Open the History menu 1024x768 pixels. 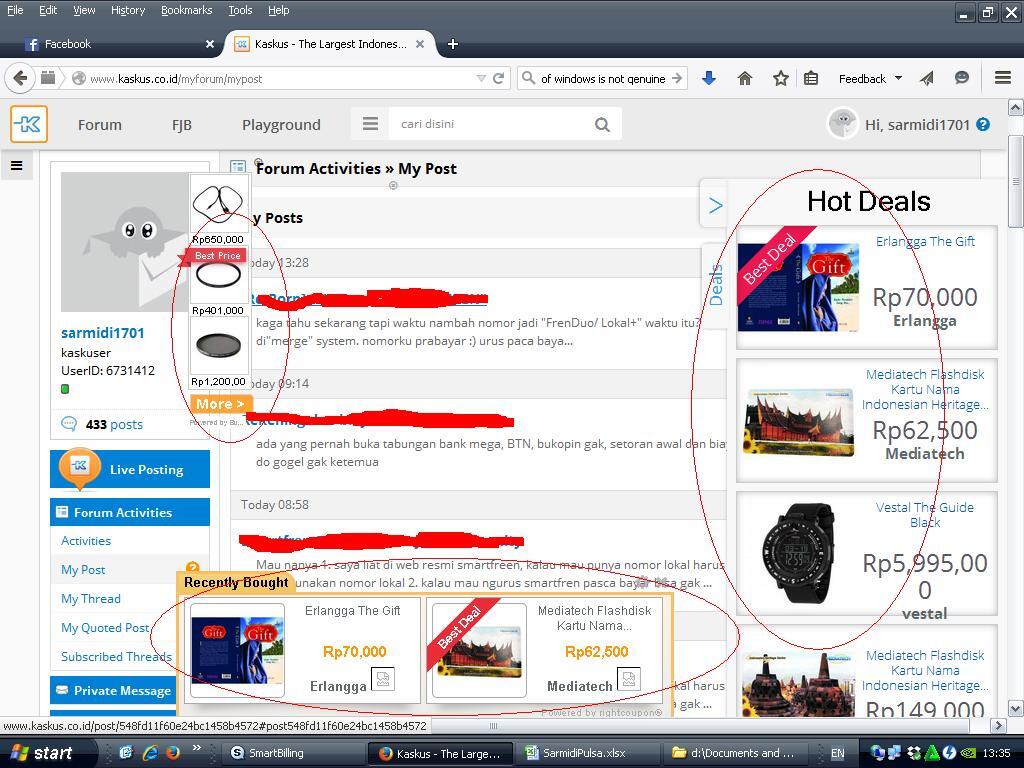(x=127, y=10)
